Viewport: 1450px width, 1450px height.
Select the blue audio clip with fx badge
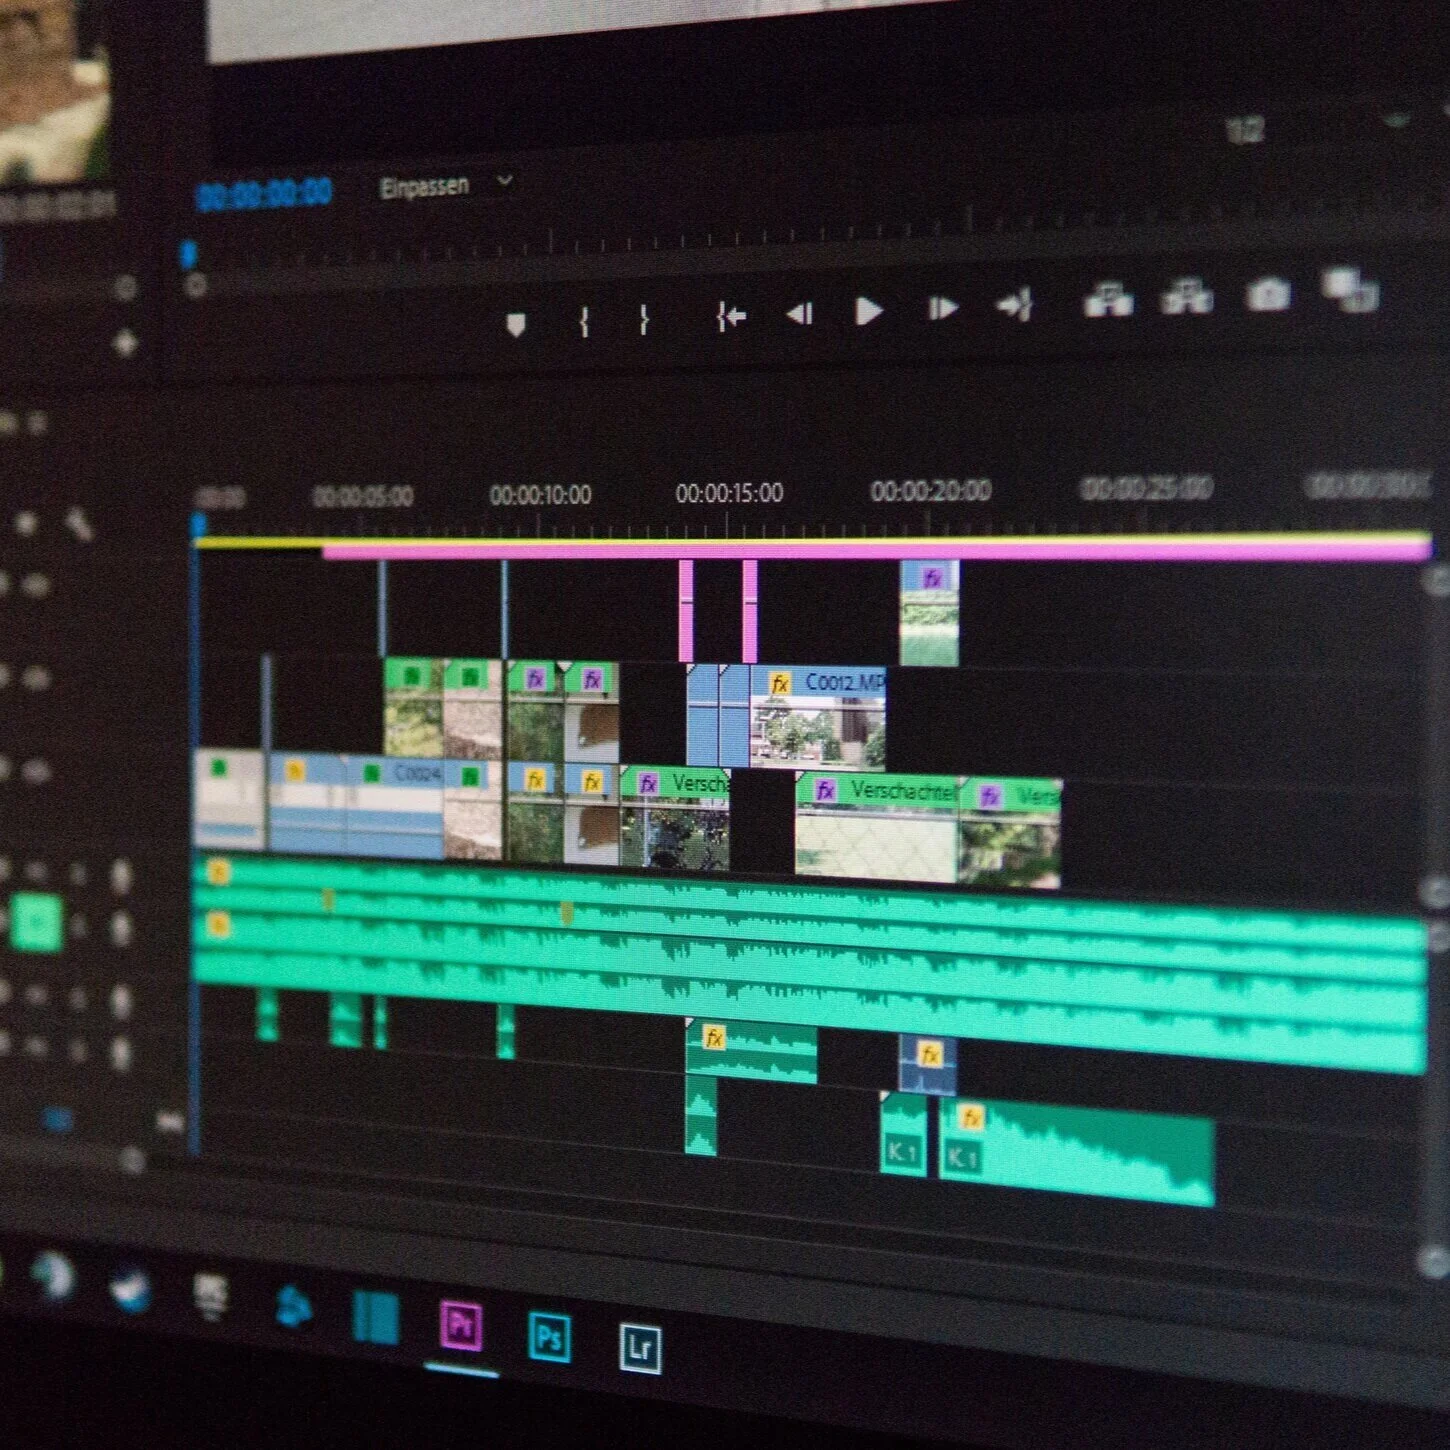point(927,1065)
